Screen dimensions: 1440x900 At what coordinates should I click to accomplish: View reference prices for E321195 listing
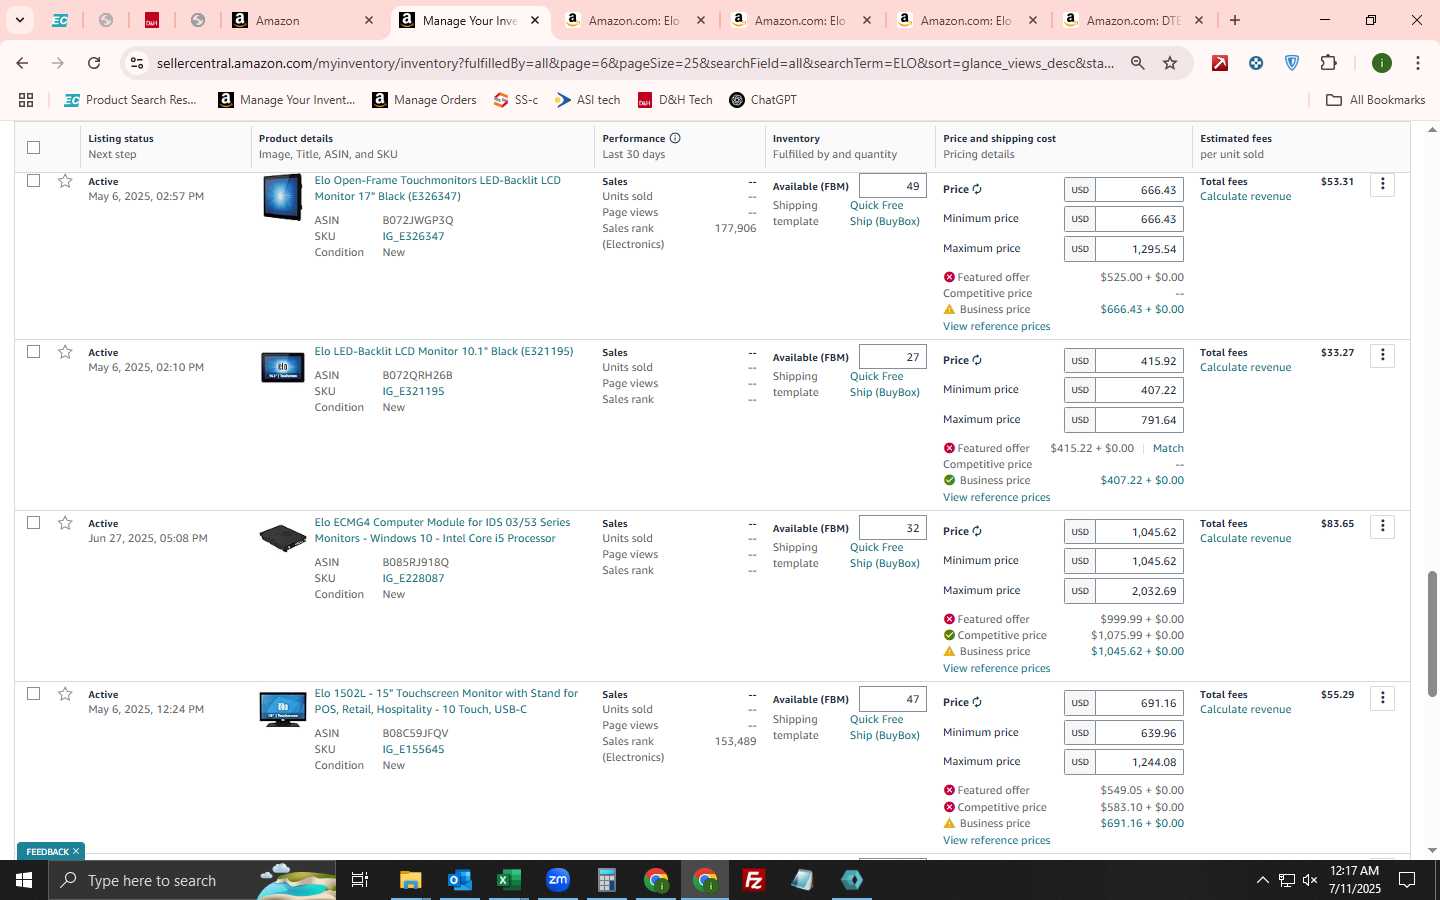pyautogui.click(x=996, y=497)
